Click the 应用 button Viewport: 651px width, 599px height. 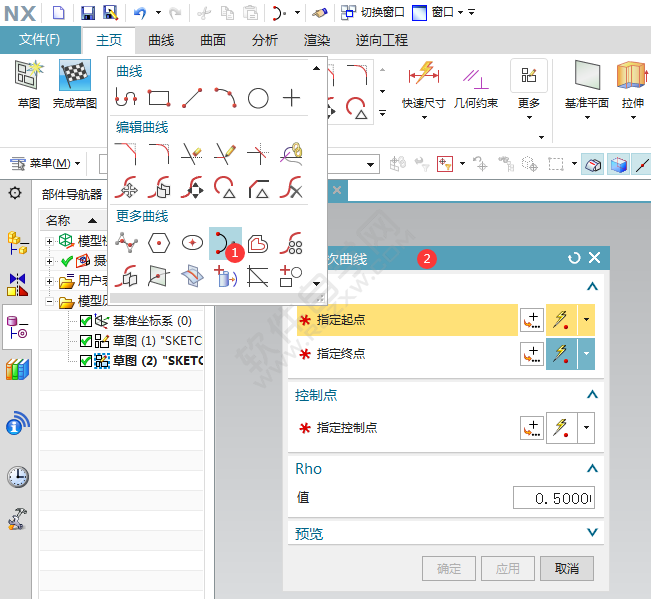point(508,568)
